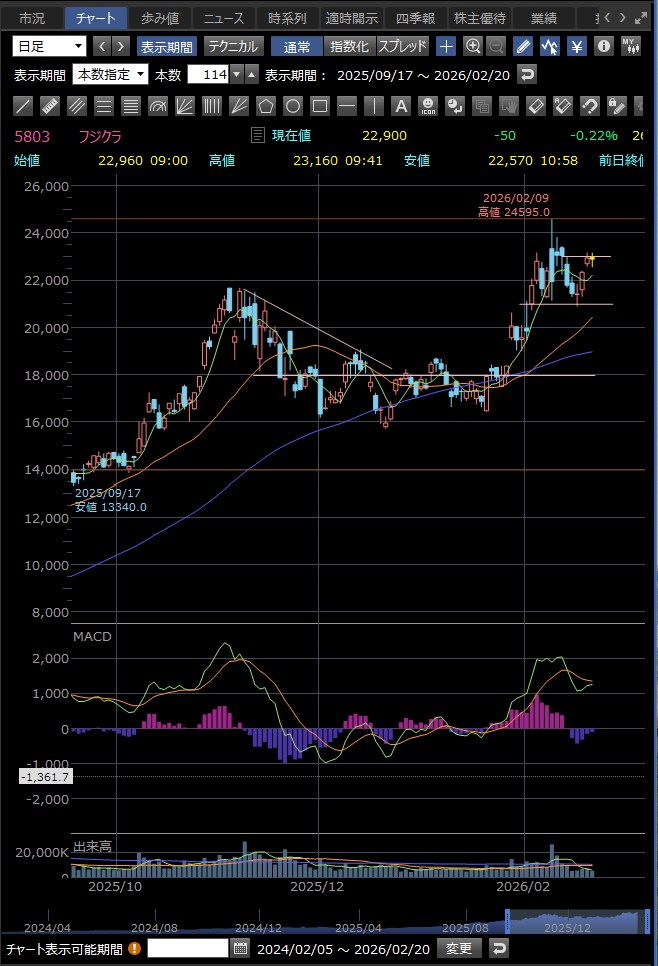Pick the rectangle drawing tool
Image resolution: width=658 pixels, height=966 pixels.
319,106
